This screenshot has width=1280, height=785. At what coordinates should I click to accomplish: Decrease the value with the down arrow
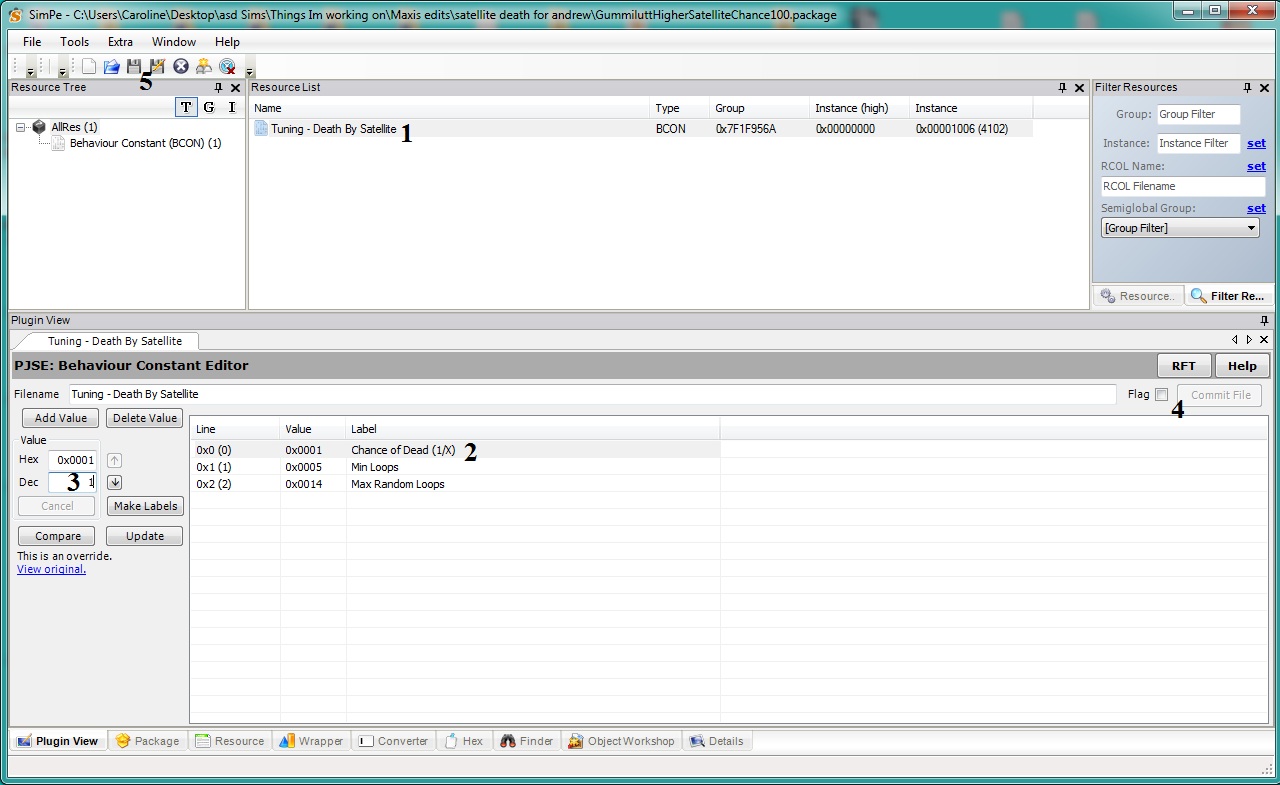pos(115,482)
